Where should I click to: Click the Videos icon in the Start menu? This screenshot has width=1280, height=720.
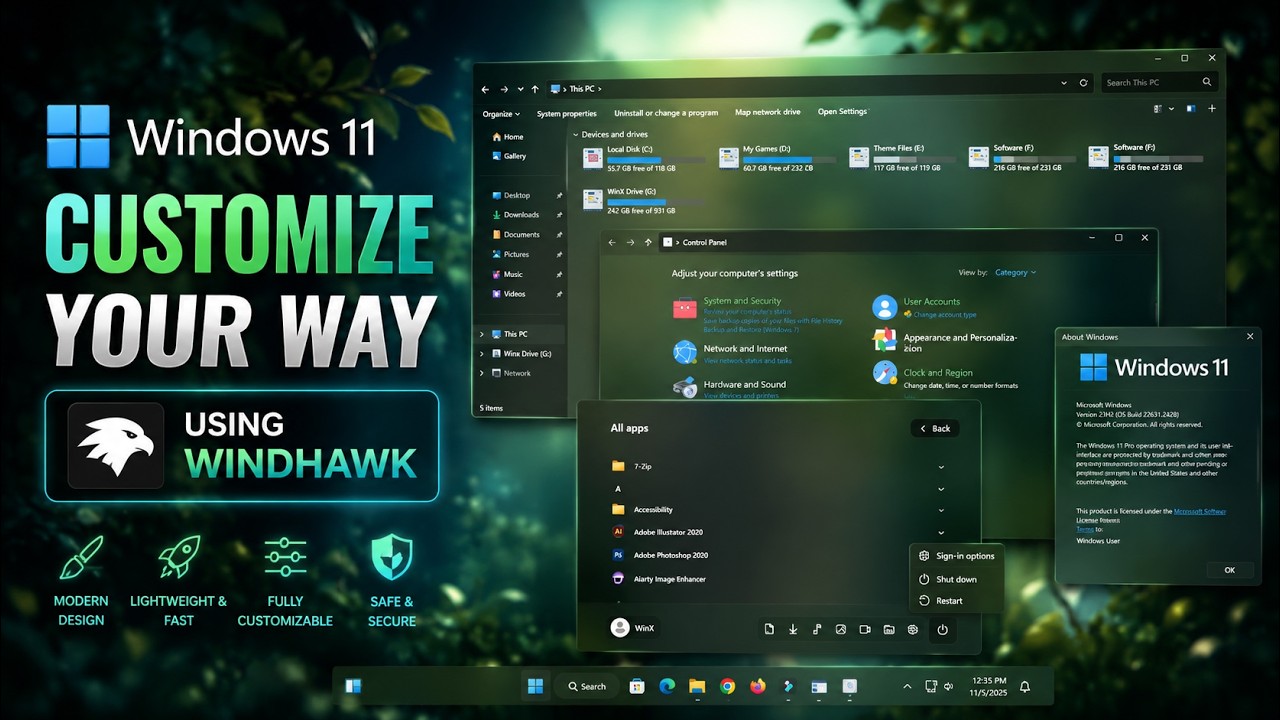tap(865, 629)
